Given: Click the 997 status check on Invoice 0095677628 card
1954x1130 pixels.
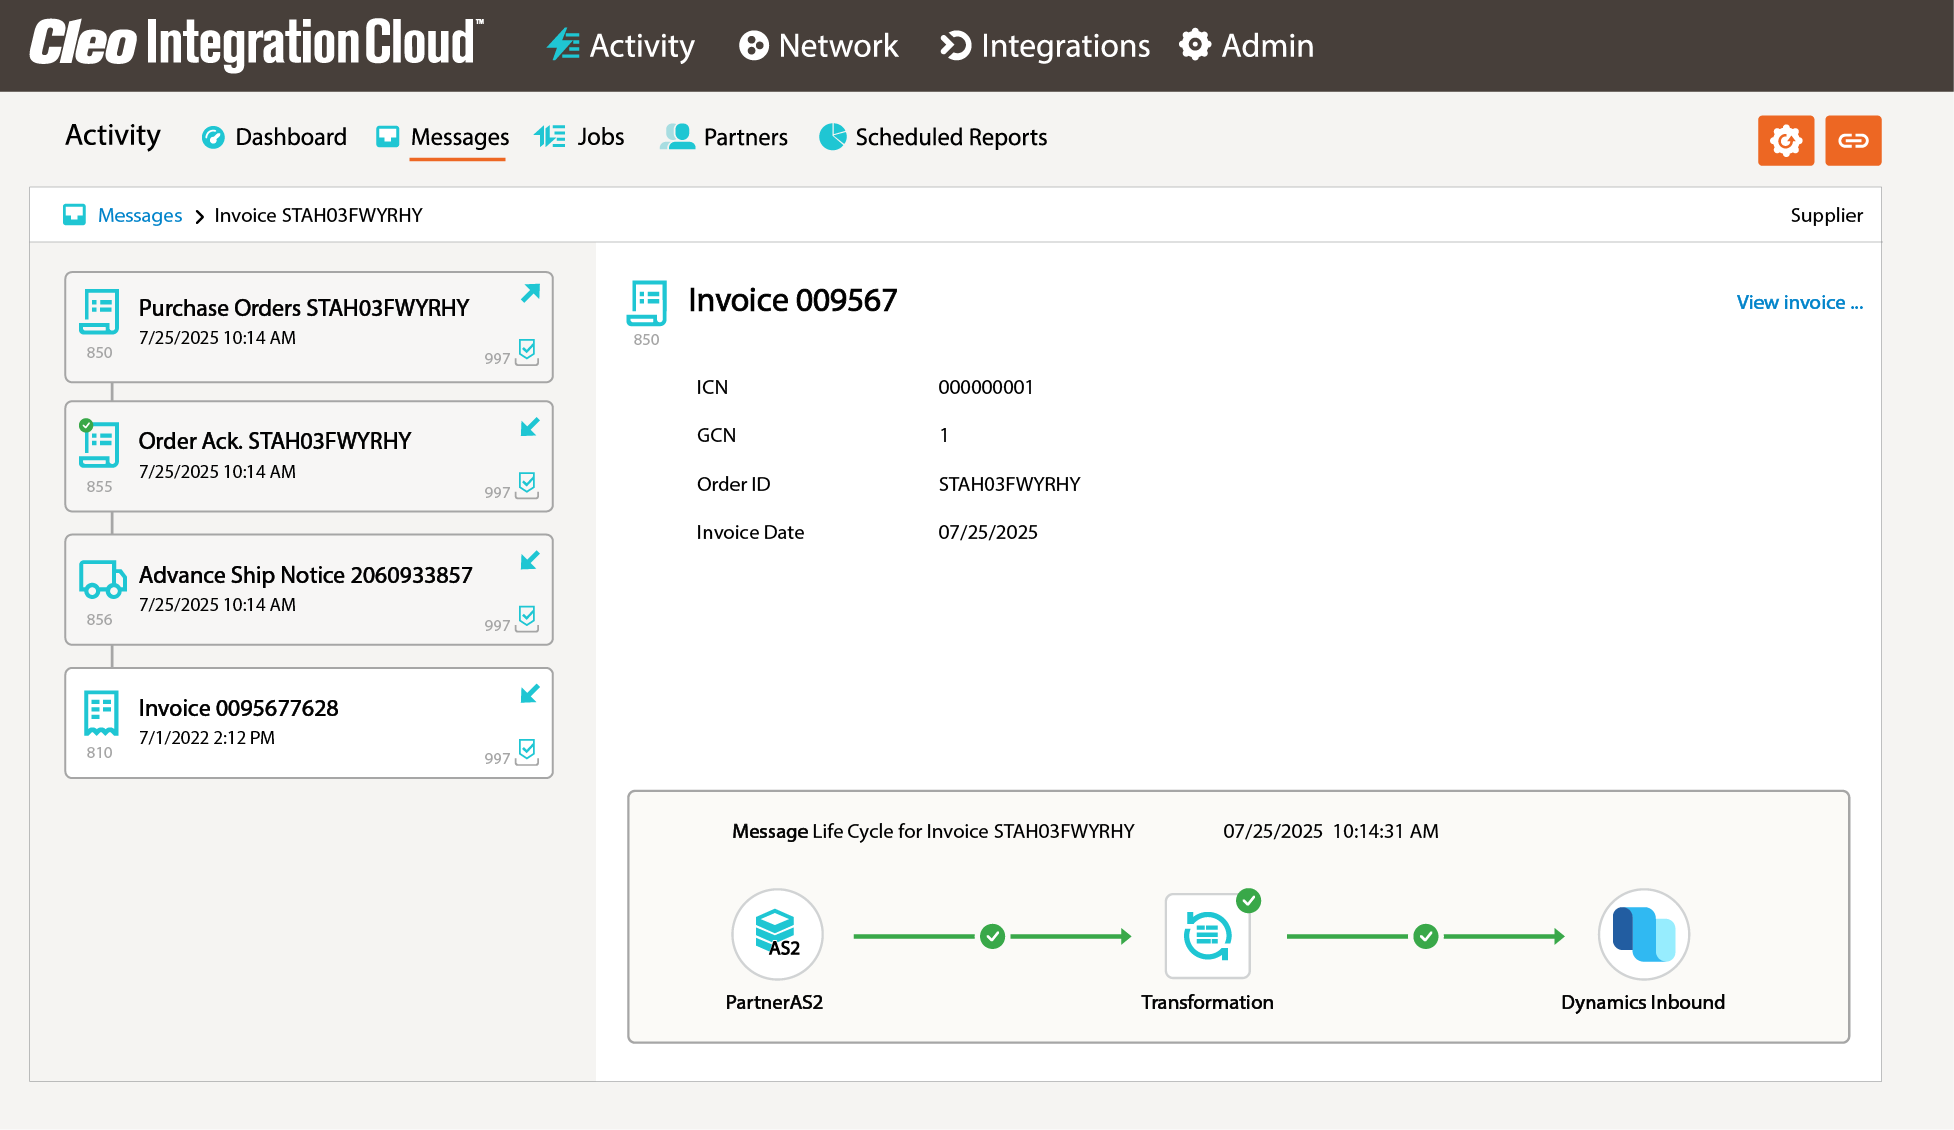Looking at the screenshot, I should click(x=527, y=754).
